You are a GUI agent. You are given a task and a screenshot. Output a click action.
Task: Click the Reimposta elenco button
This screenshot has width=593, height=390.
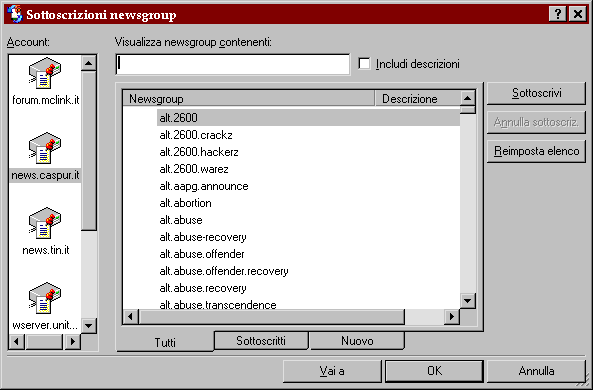[536, 151]
